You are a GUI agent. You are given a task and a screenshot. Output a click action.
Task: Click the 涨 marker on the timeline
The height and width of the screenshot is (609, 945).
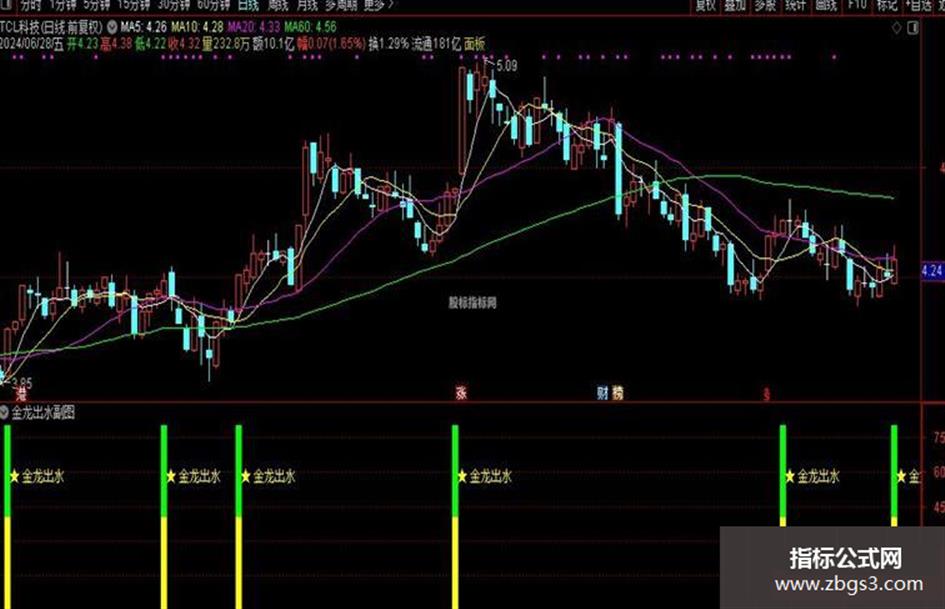coord(461,393)
